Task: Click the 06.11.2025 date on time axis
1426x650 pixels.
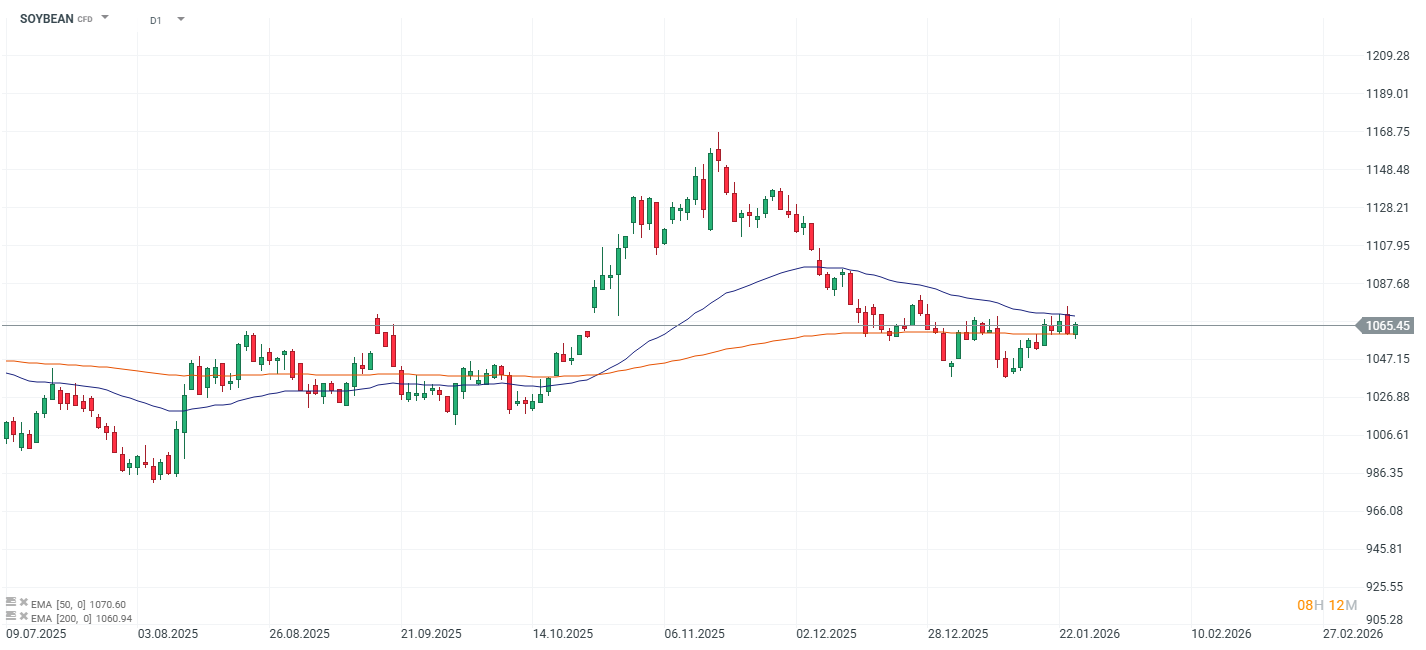Action: pyautogui.click(x=694, y=634)
